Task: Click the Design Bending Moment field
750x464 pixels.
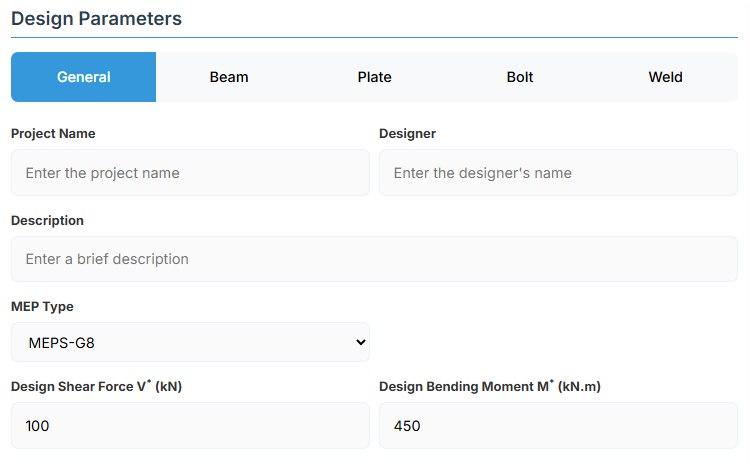Action: [x=558, y=426]
